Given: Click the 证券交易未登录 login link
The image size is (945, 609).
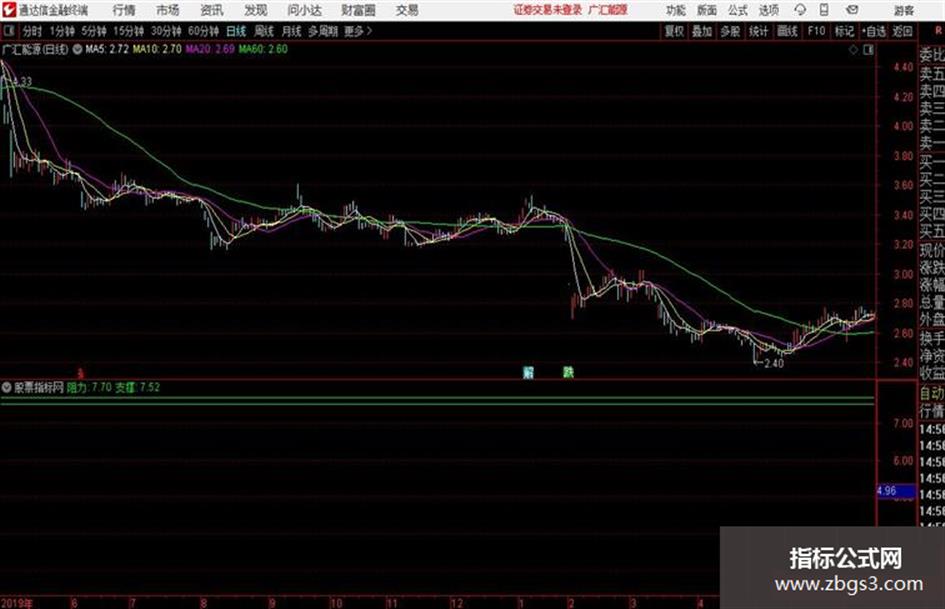Looking at the screenshot, I should [x=548, y=10].
